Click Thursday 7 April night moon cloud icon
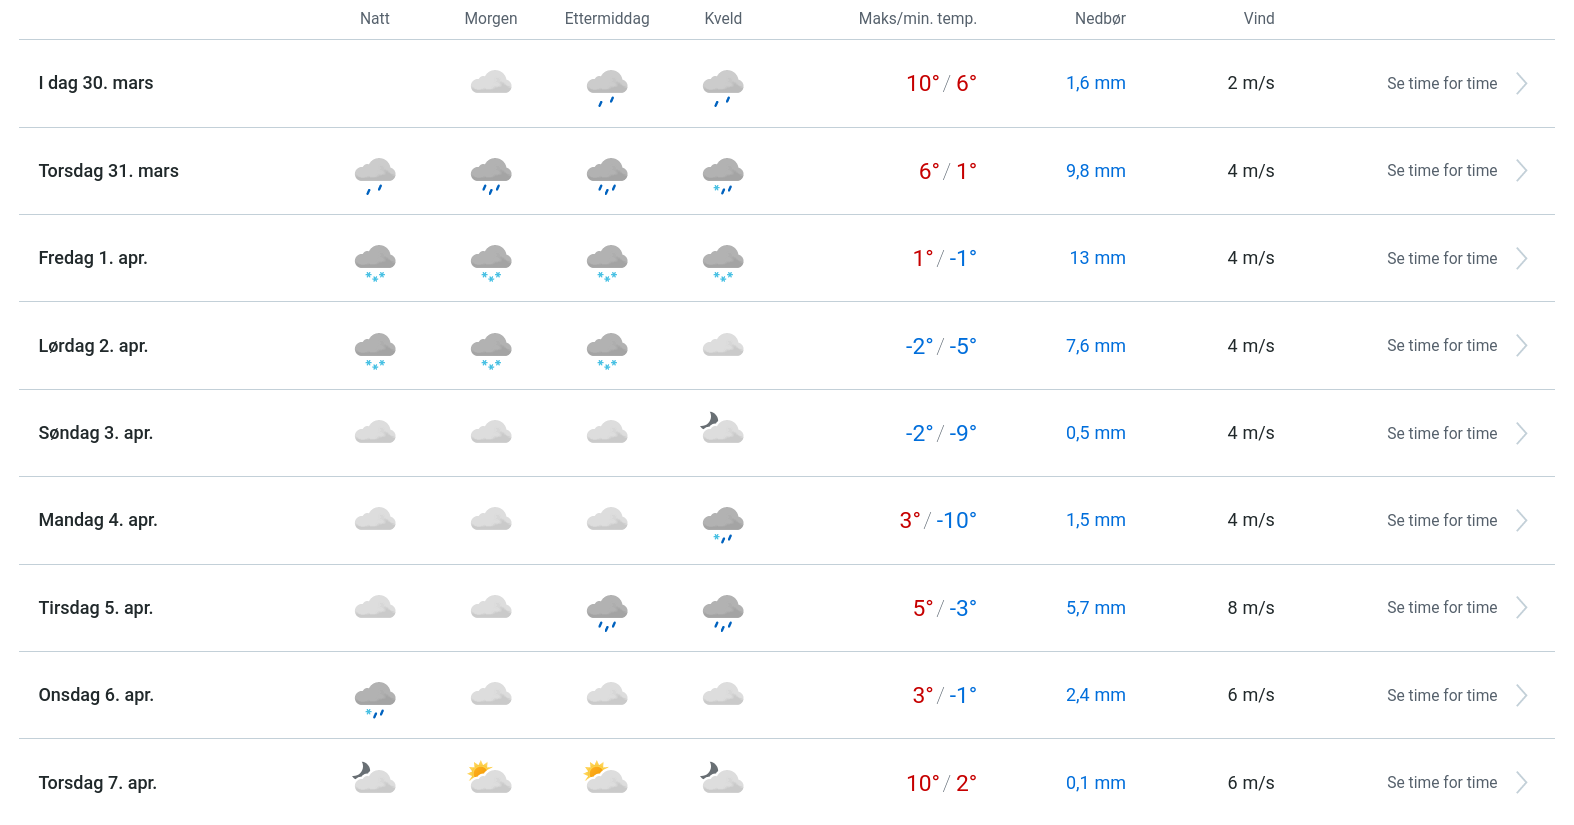The image size is (1574, 825). [374, 778]
